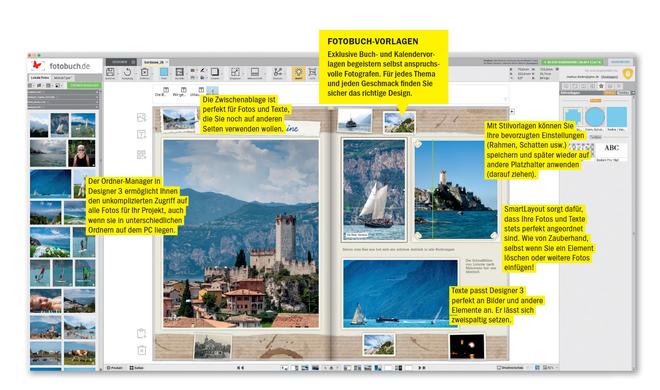Click the wide blue lake photo with sailboats
The image size is (660, 390).
coord(400,294)
